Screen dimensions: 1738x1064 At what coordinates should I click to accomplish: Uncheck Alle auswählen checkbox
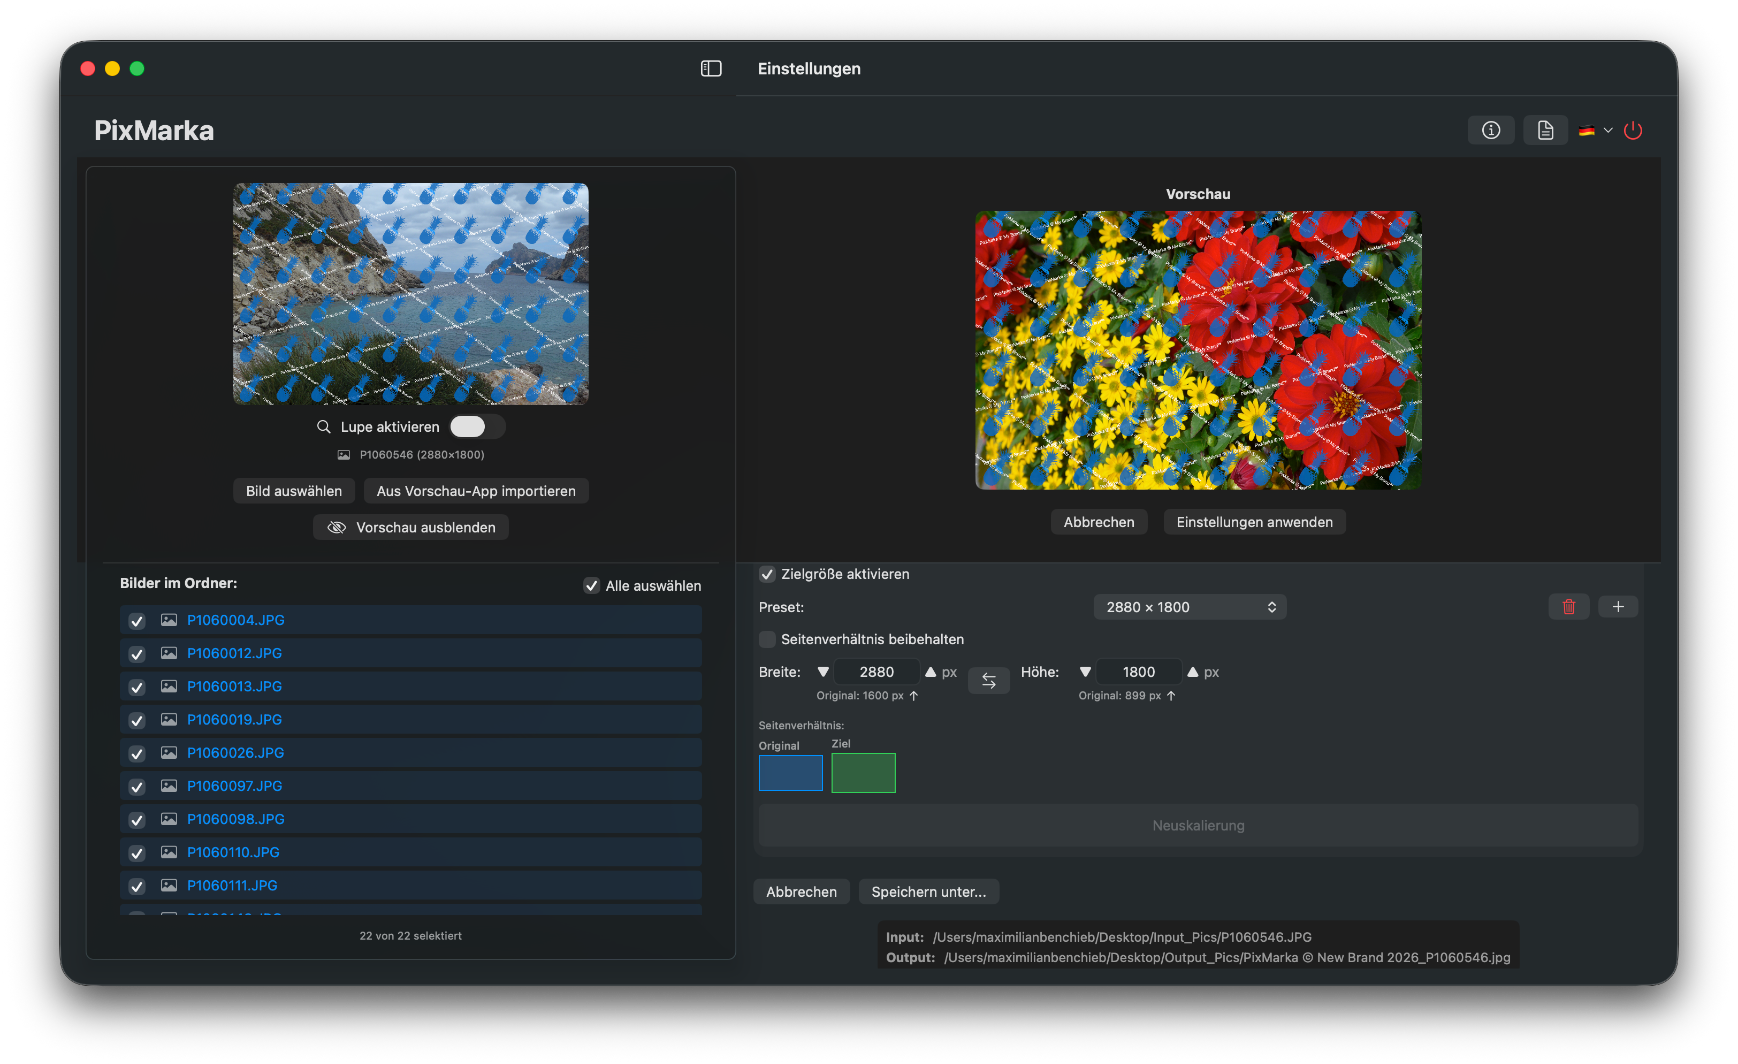[x=592, y=586]
